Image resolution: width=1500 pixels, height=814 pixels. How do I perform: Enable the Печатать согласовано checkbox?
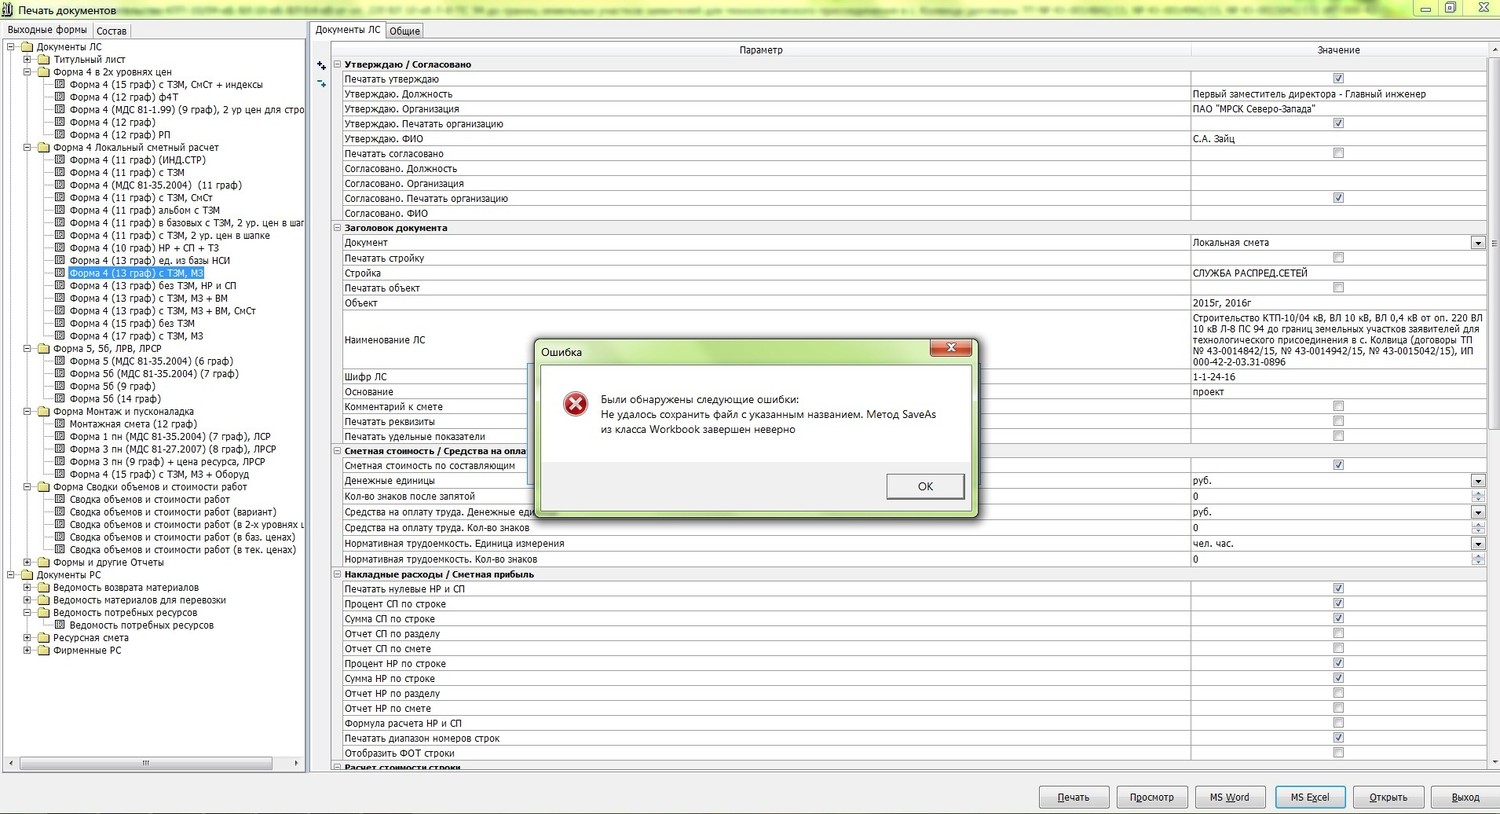click(1338, 154)
